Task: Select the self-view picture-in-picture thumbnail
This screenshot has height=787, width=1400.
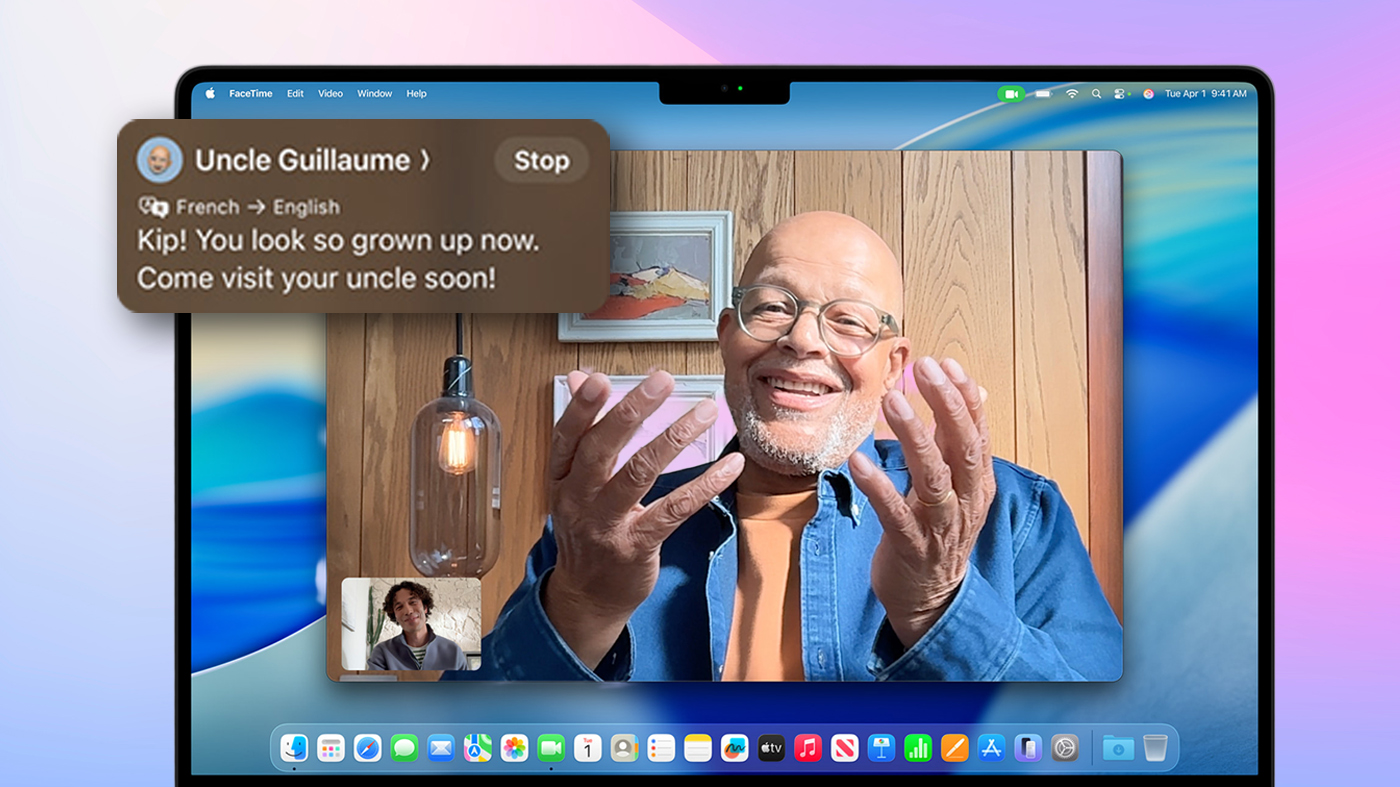Action: tap(410, 622)
